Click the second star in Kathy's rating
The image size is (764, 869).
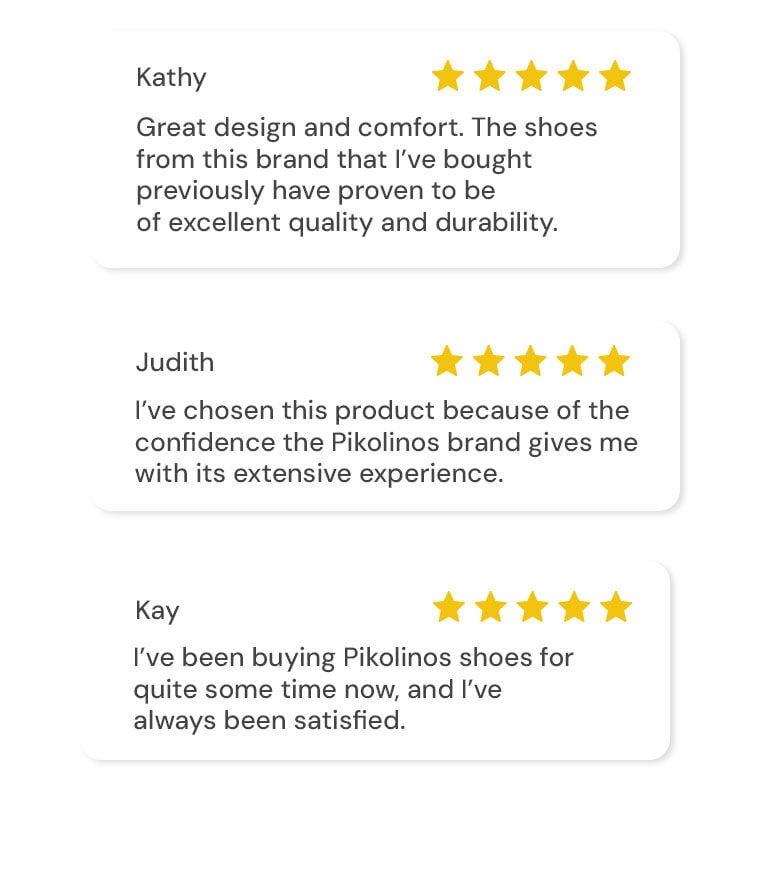pyautogui.click(x=490, y=76)
